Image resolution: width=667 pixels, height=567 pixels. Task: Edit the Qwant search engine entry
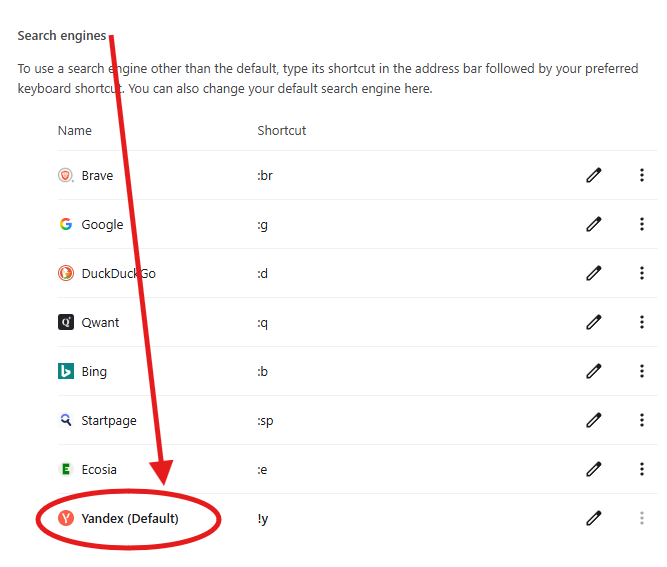pyautogui.click(x=594, y=322)
